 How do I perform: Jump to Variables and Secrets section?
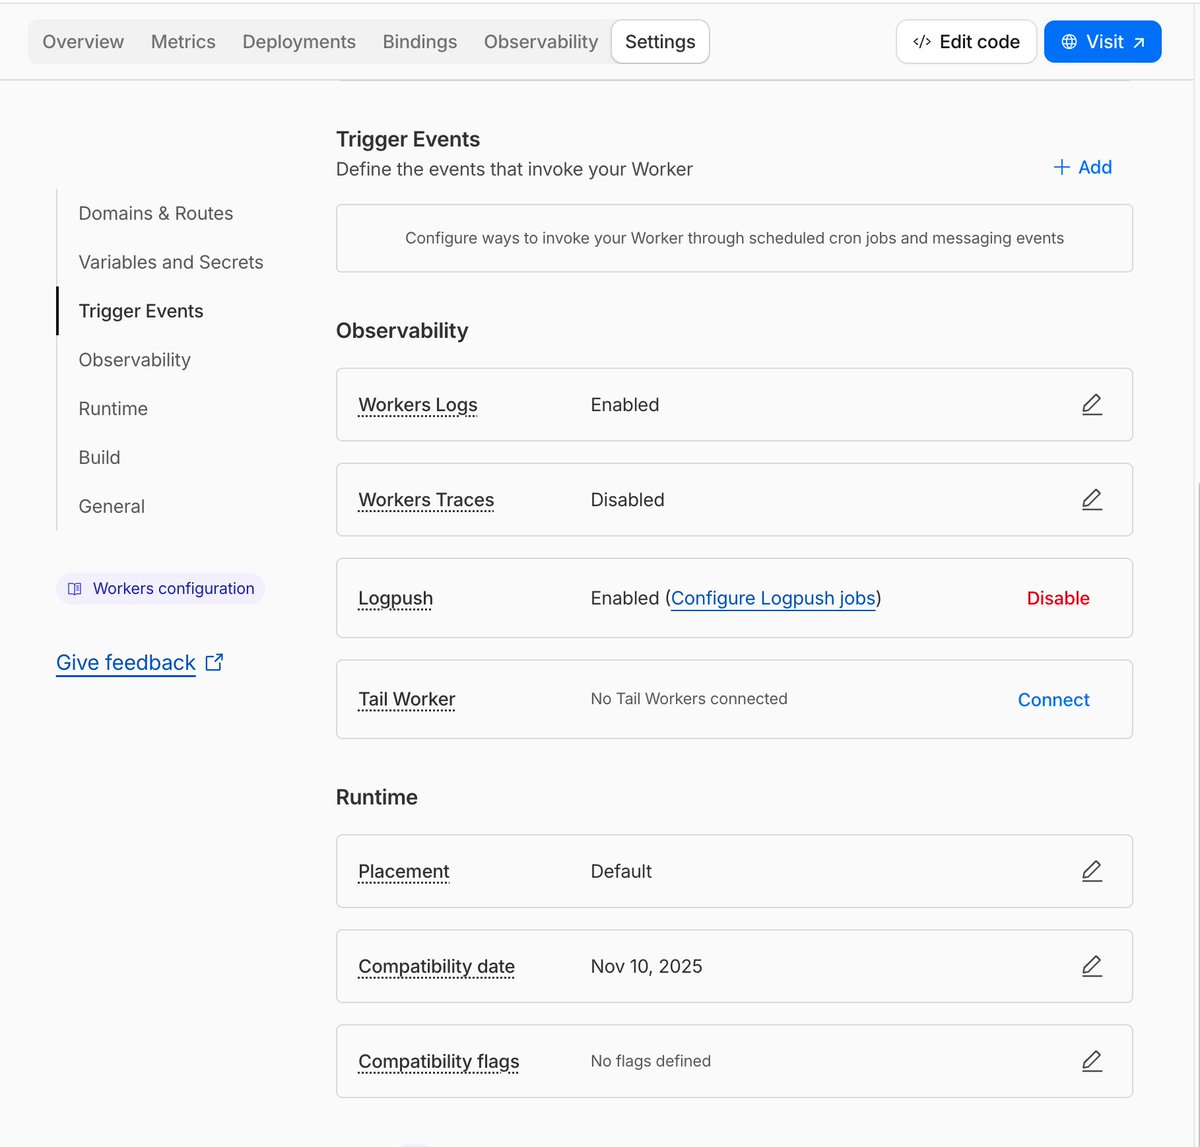(x=171, y=262)
